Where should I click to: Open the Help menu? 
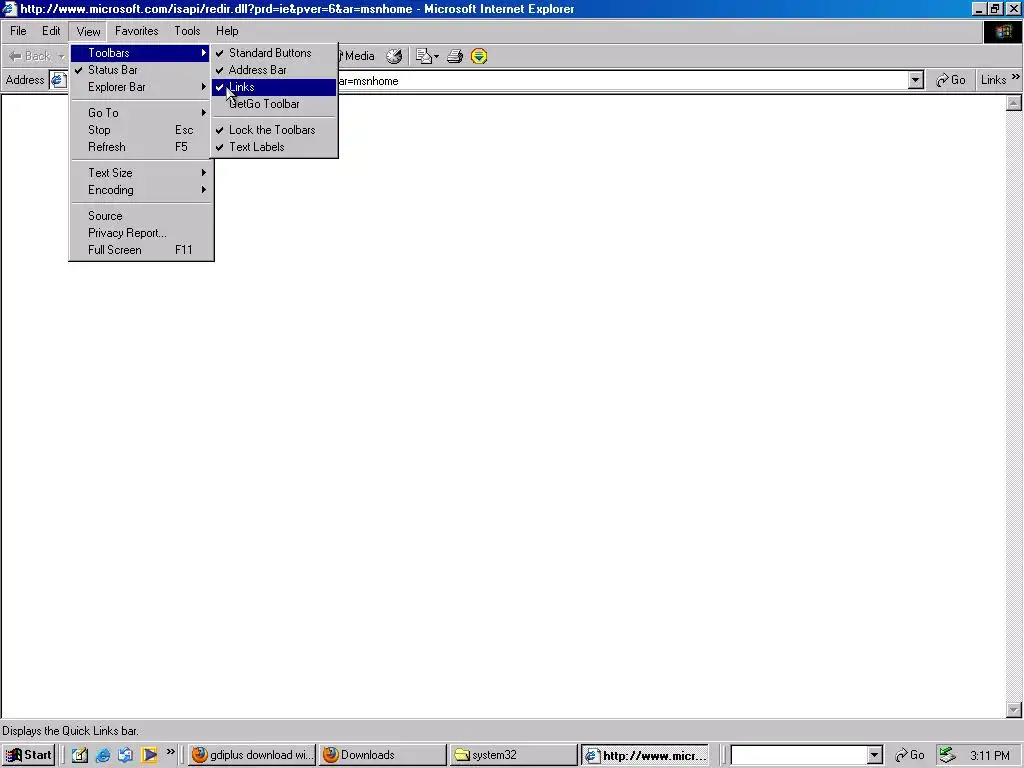[227, 31]
